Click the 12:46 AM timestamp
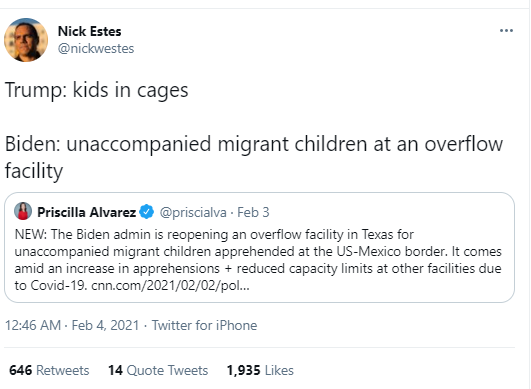531x389 pixels. [x=33, y=325]
